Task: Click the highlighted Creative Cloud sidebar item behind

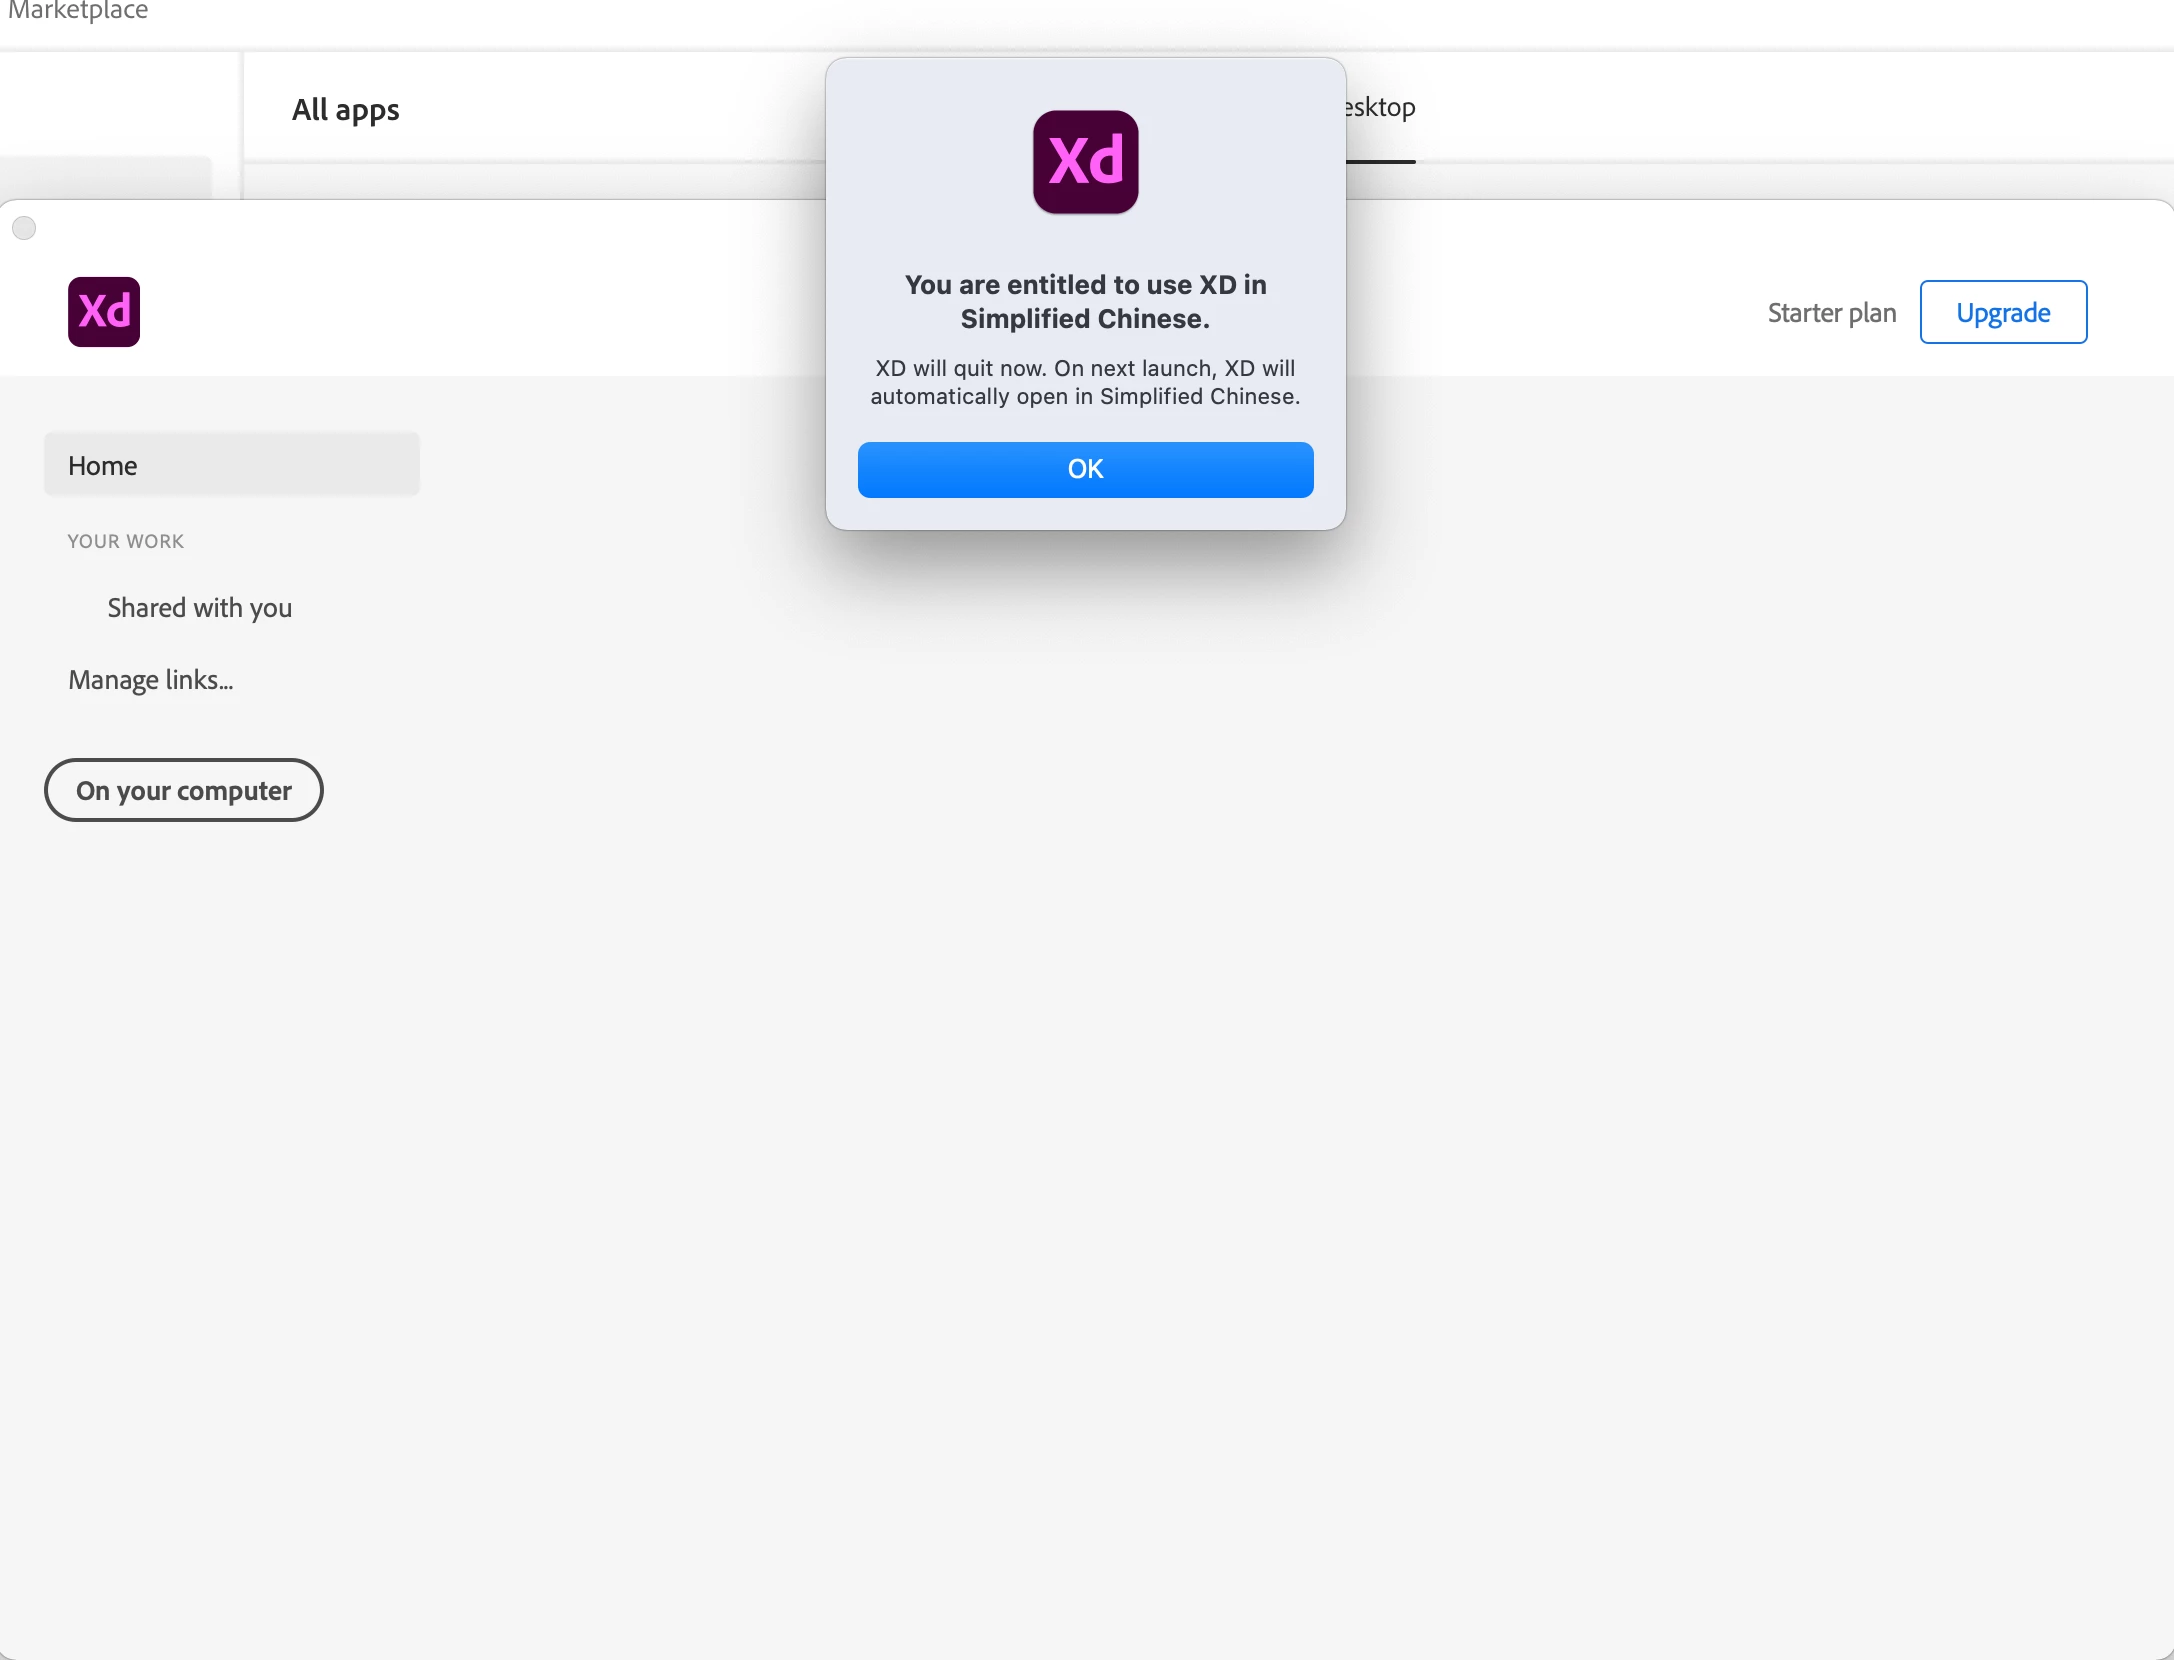Action: tap(105, 177)
